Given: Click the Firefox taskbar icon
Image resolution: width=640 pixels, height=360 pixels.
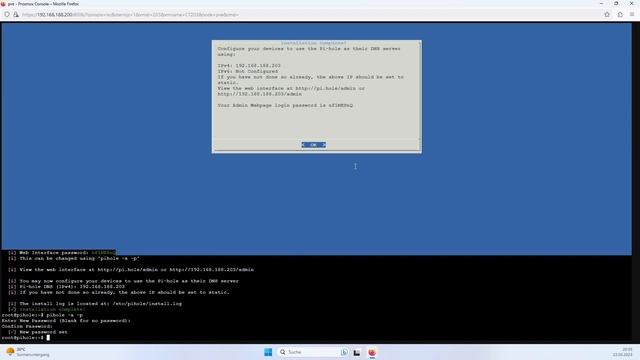Looking at the screenshot, I should click(x=372, y=352).
